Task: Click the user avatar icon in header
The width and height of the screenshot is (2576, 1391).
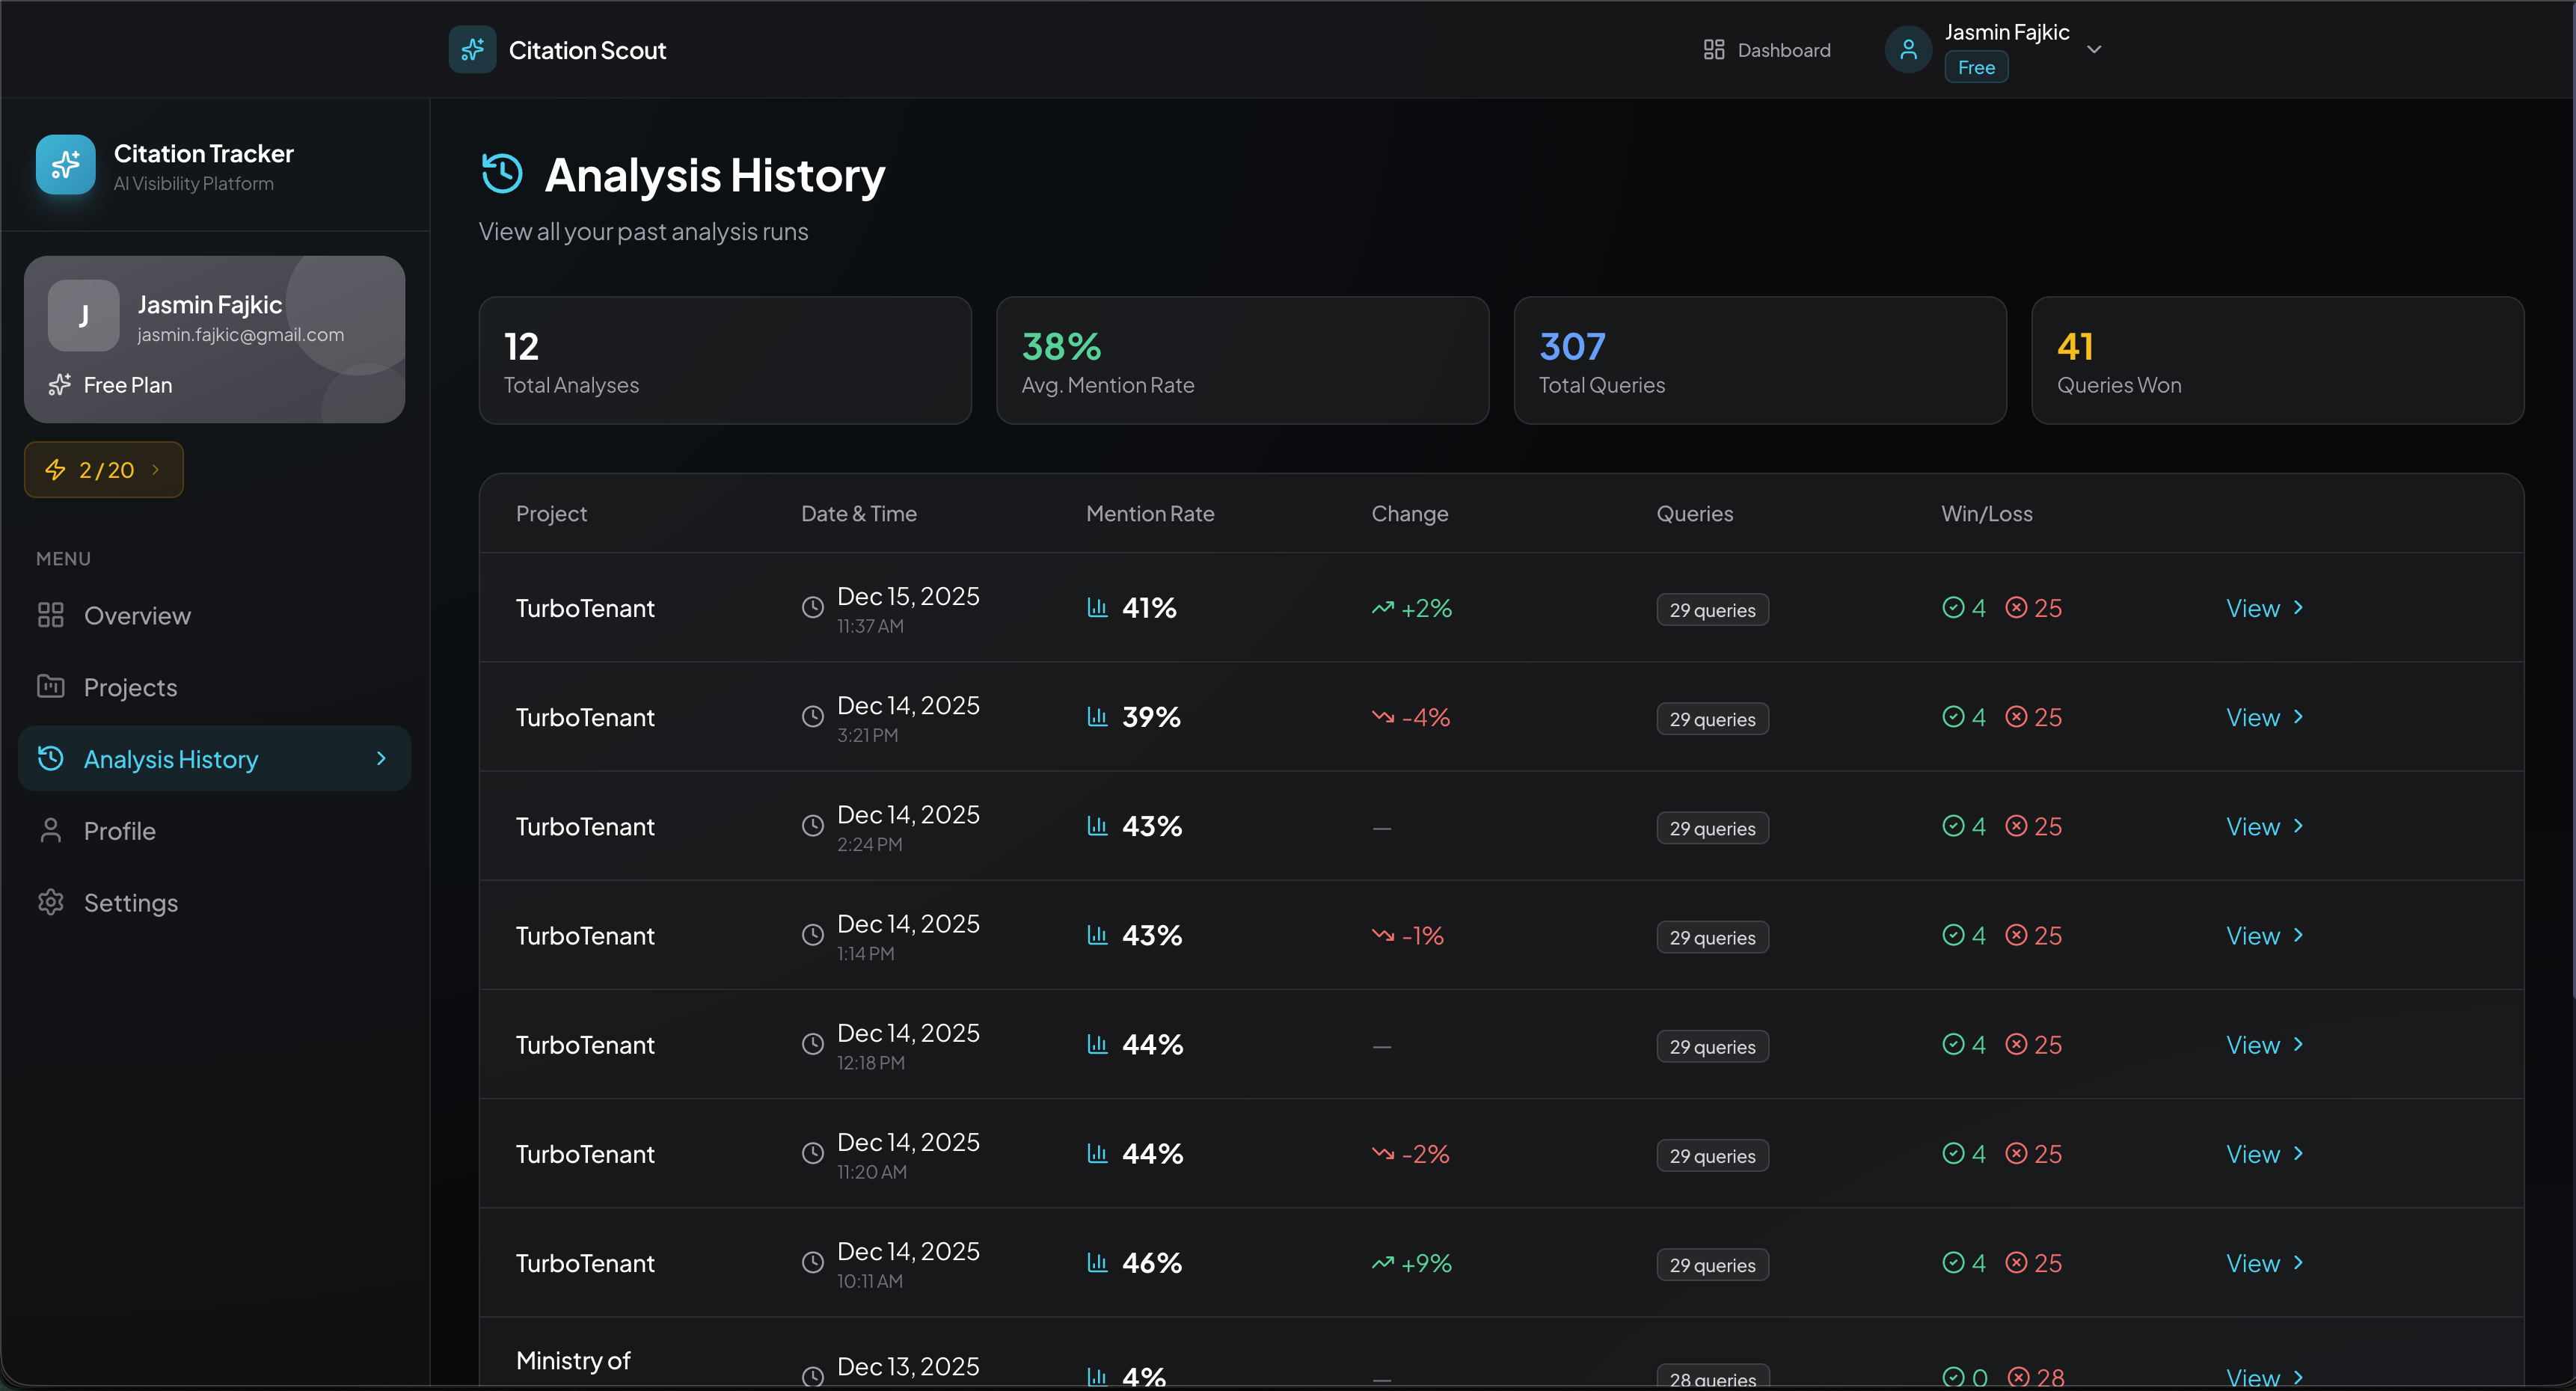Action: pos(1908,49)
